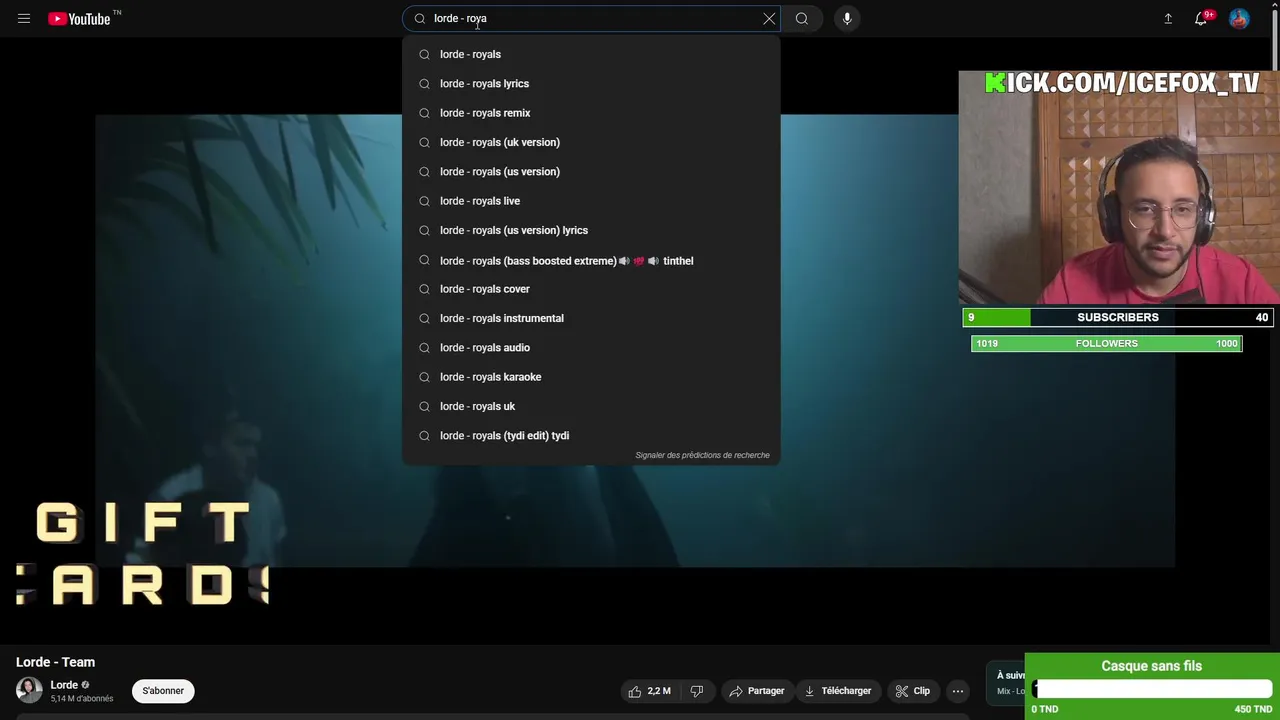1280x720 pixels.
Task: Open the account avatar menu
Action: [x=1239, y=19]
